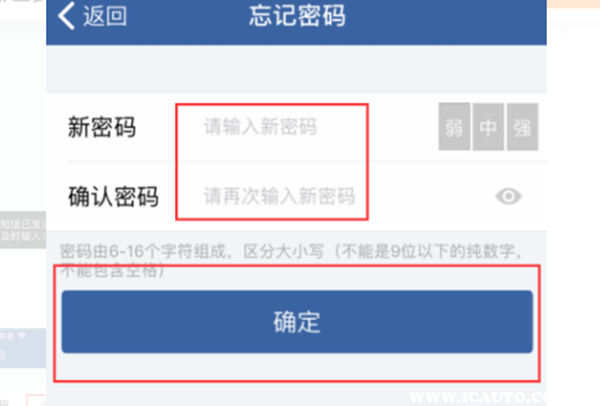Click the 忘记密码 page title
This screenshot has width=600, height=406.
(297, 16)
